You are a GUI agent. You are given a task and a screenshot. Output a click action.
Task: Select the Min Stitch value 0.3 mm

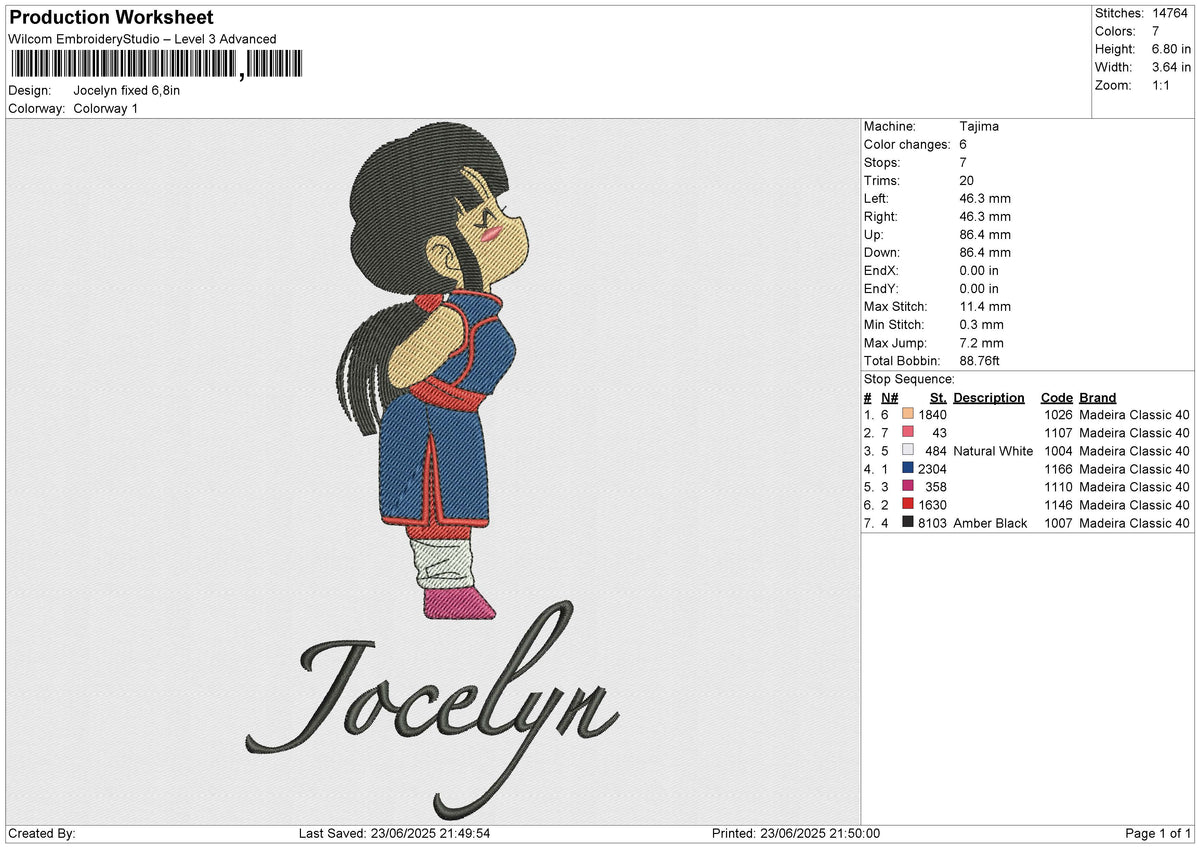981,324
